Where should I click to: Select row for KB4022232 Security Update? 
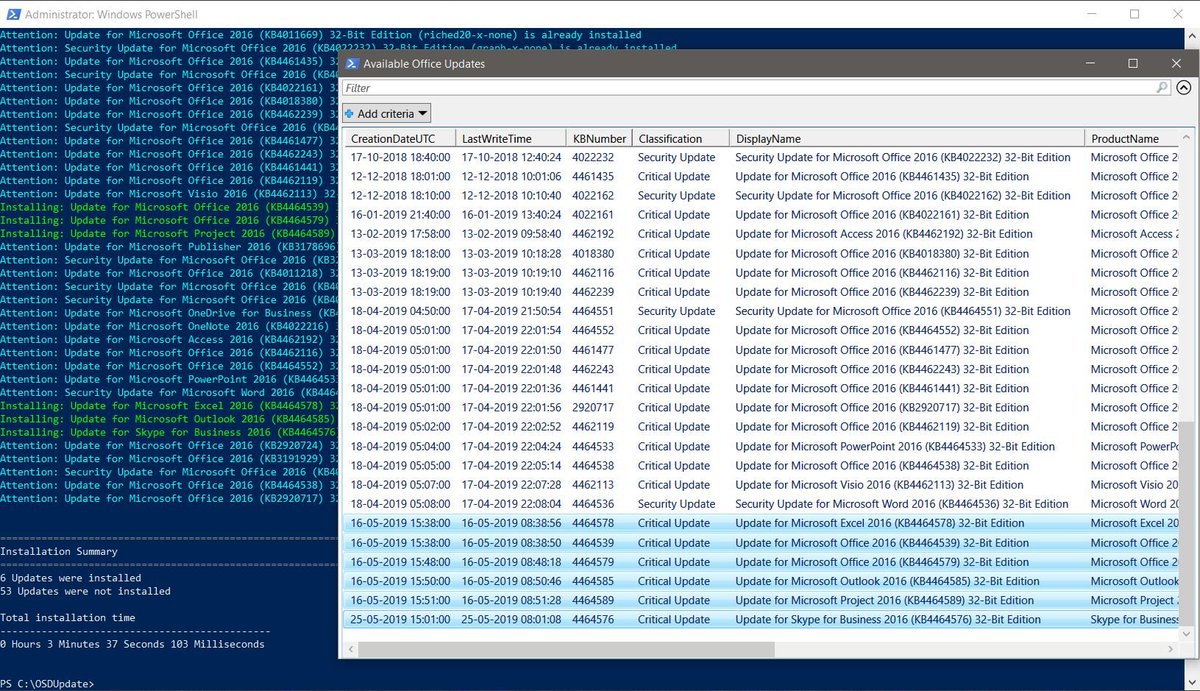tap(762, 158)
